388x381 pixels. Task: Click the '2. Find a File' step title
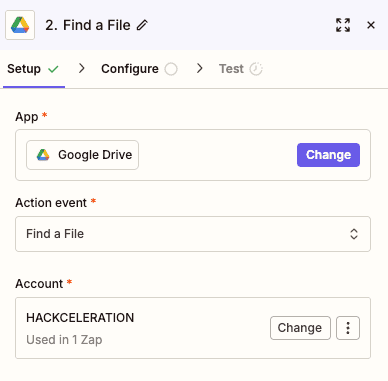[x=88, y=25]
